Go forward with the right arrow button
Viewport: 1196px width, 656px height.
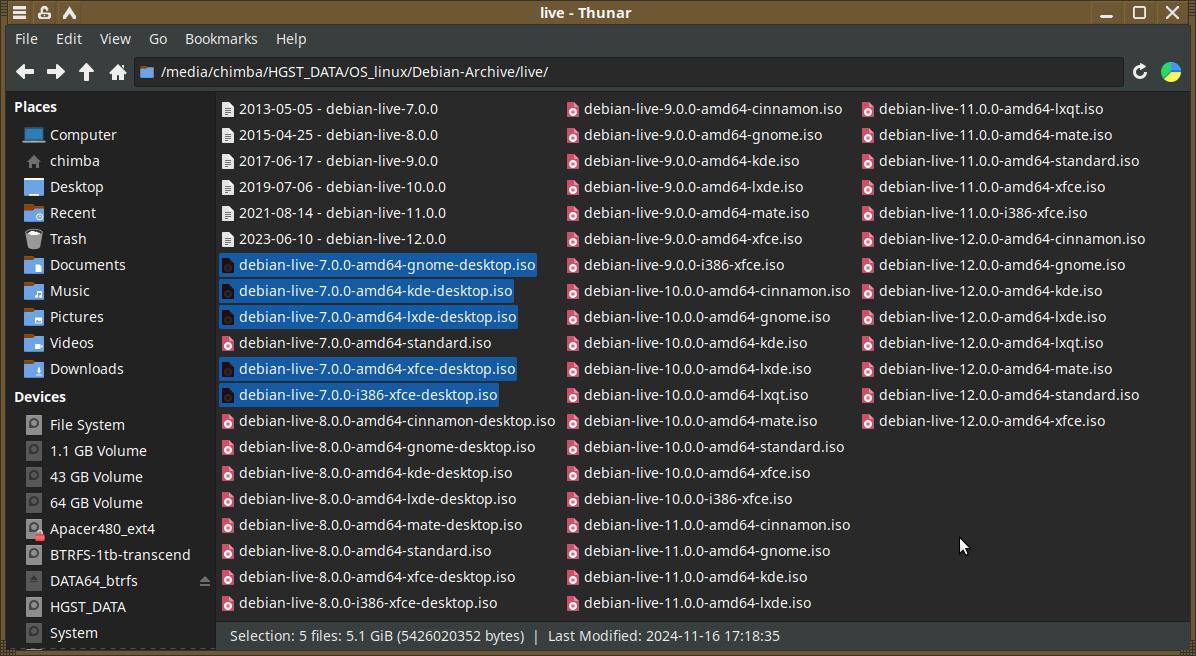[56, 72]
